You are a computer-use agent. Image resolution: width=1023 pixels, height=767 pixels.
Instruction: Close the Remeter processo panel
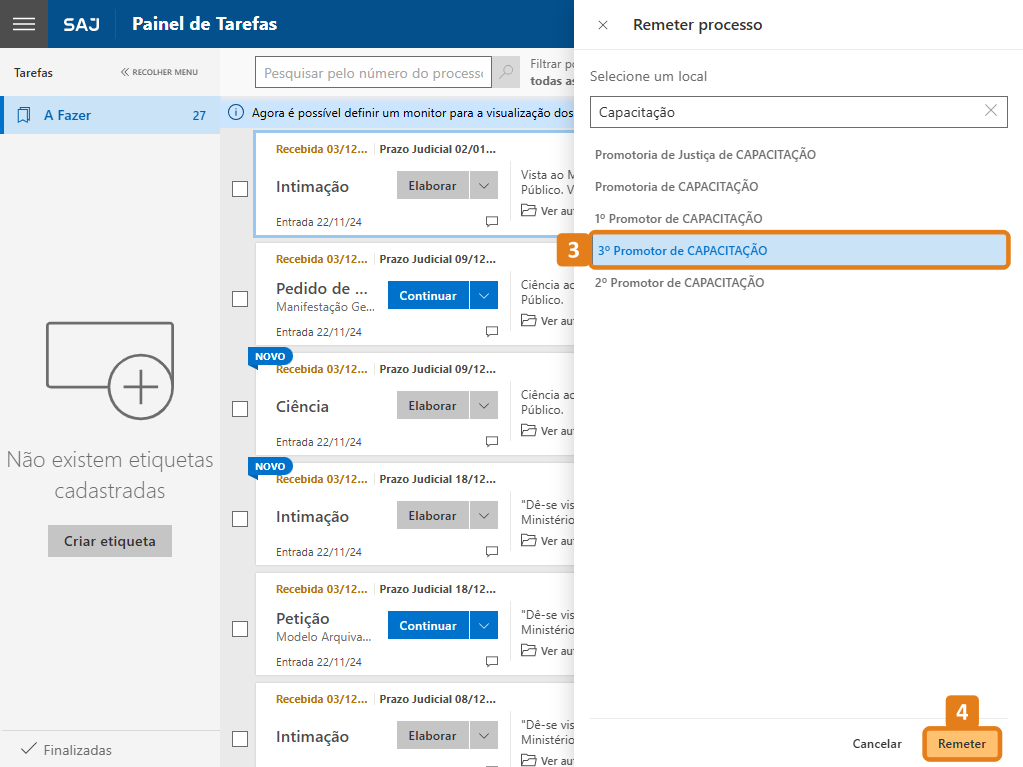[602, 25]
